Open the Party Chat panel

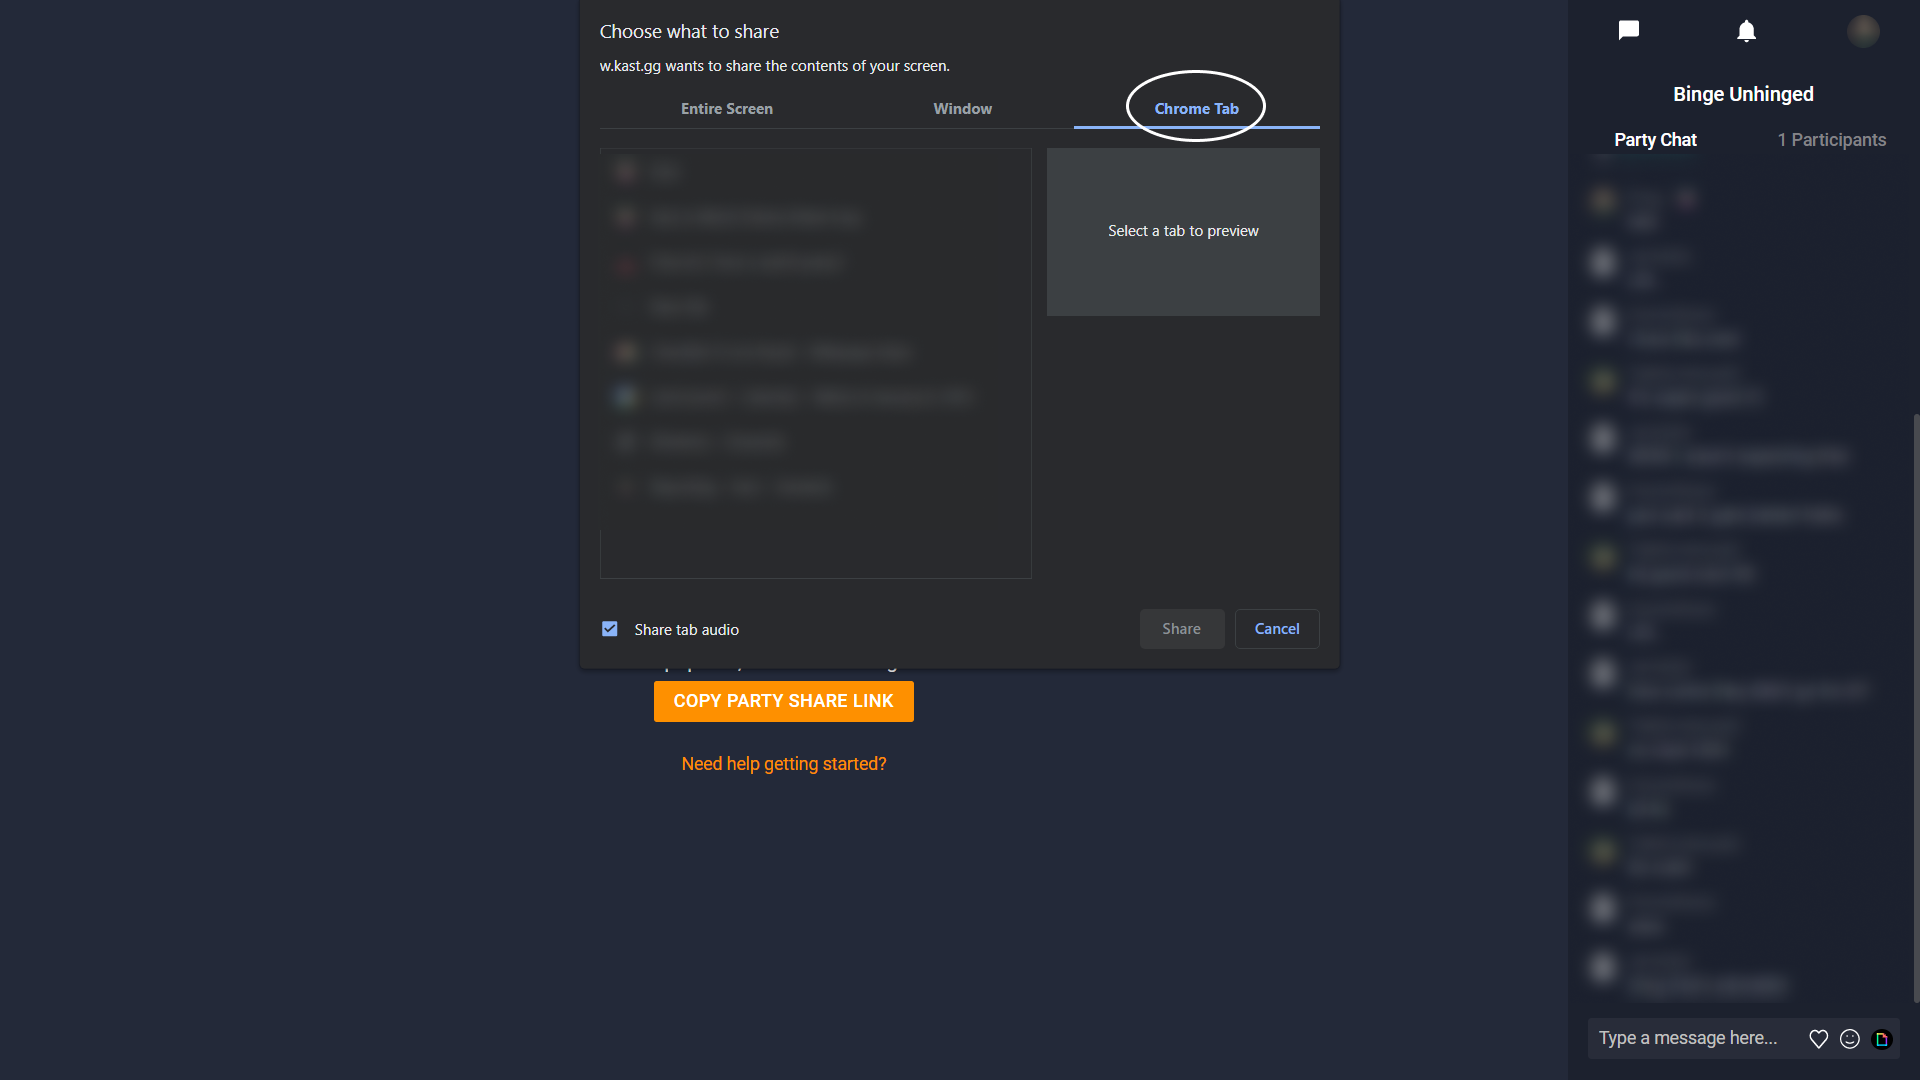1655,140
